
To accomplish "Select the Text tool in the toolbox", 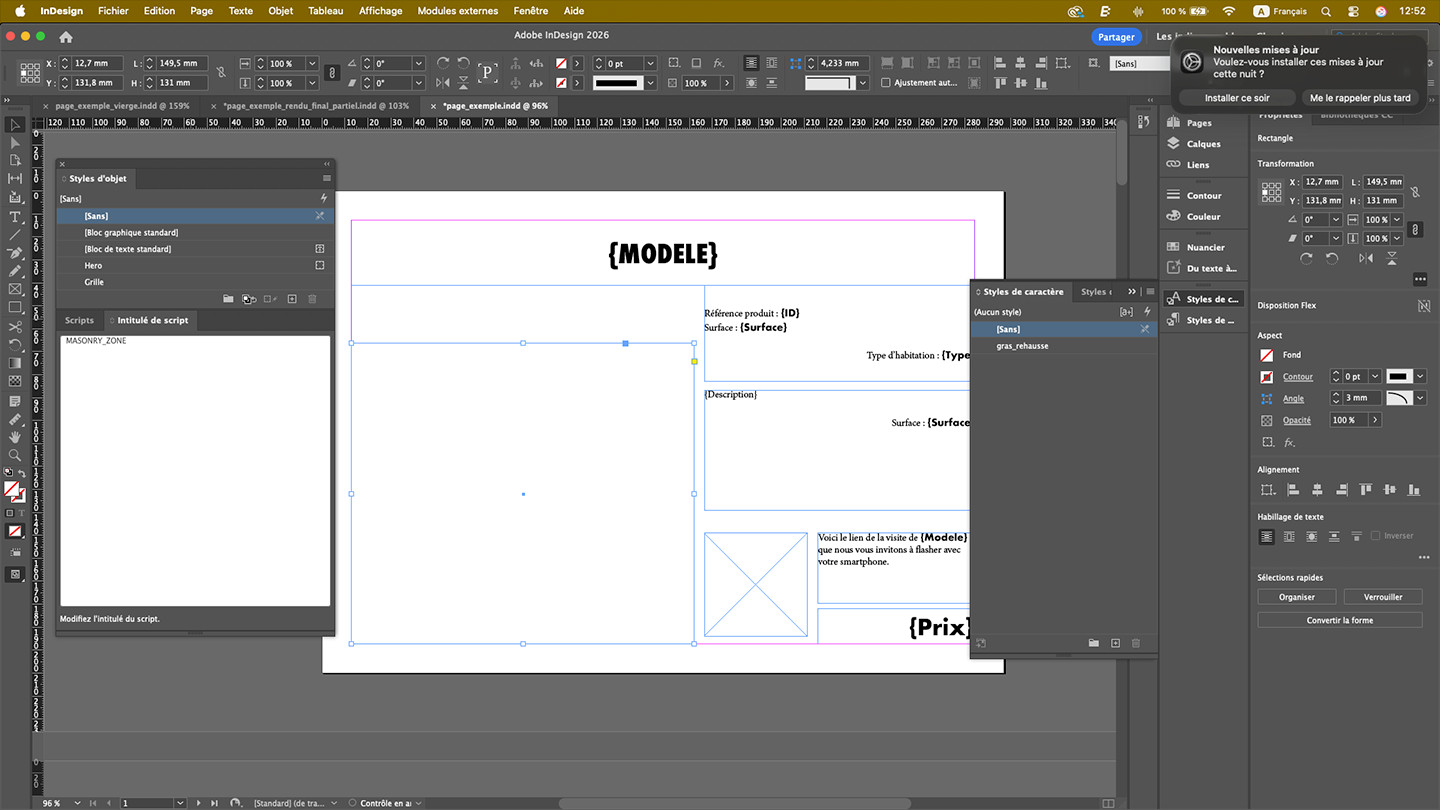I will 15,217.
